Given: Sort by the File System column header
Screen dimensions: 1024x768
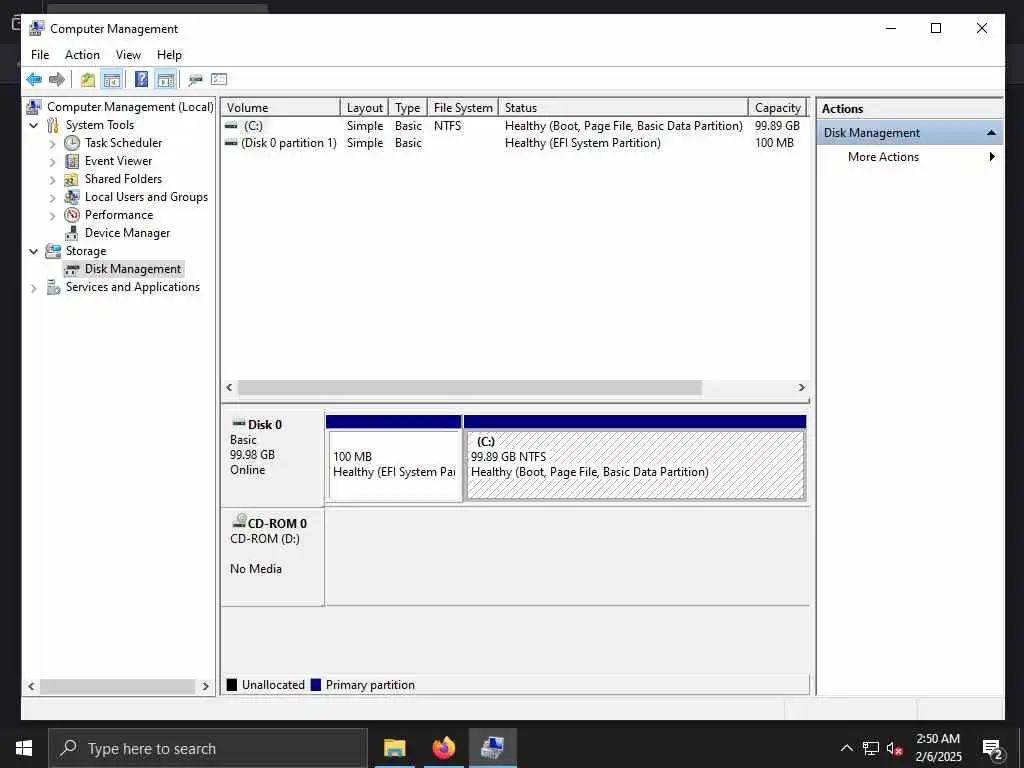Looking at the screenshot, I should 463,108.
